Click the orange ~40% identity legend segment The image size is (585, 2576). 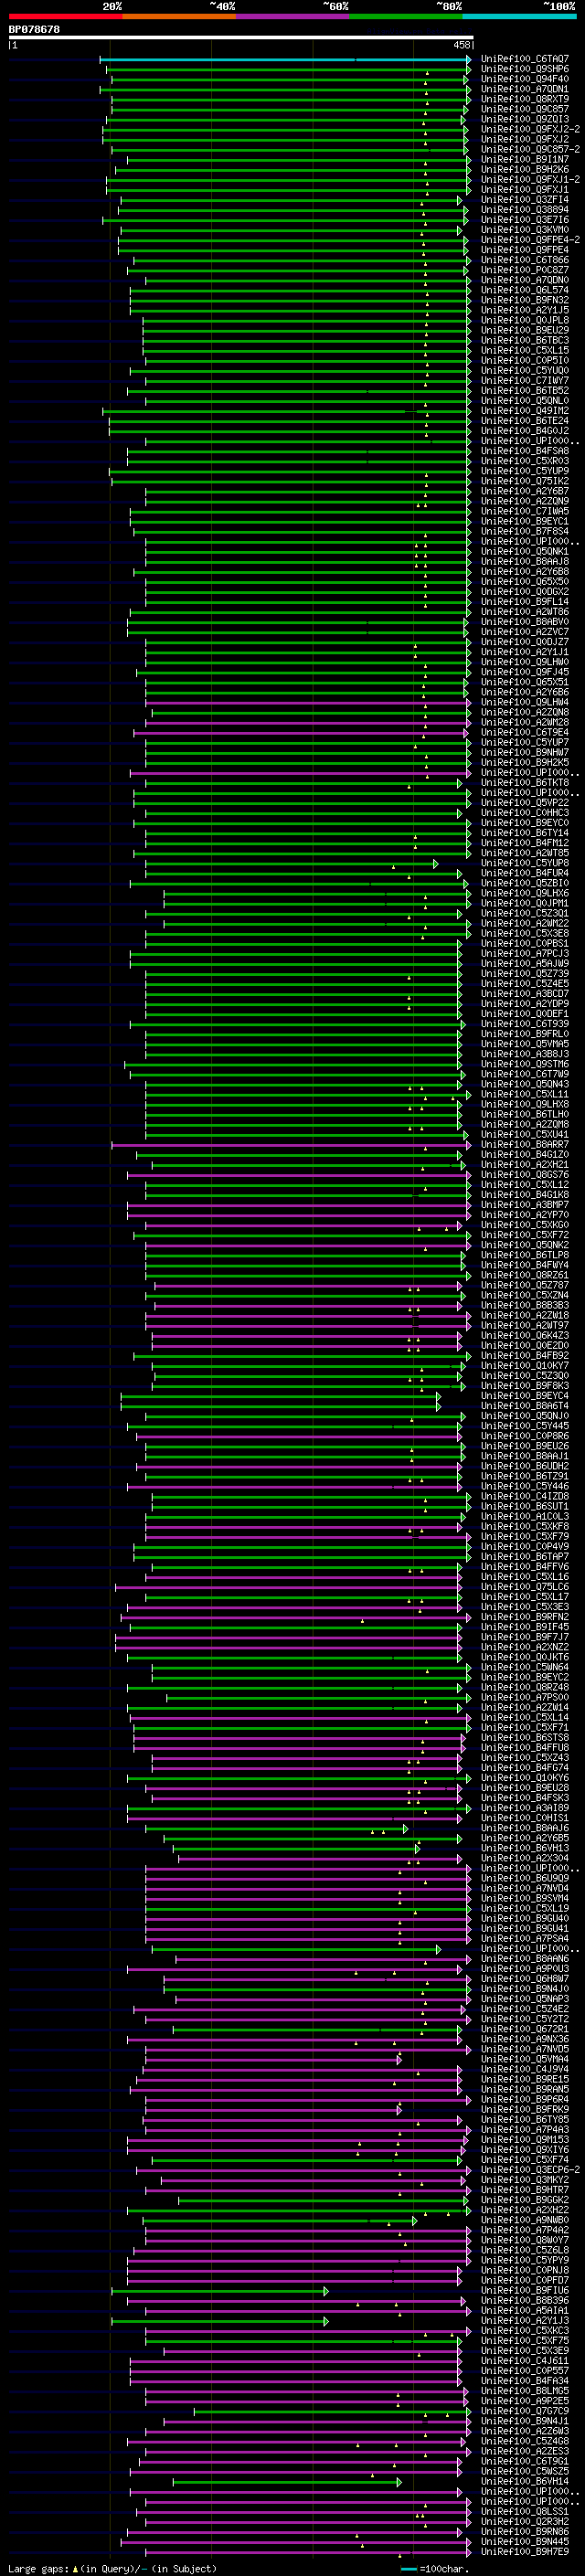coord(179,16)
